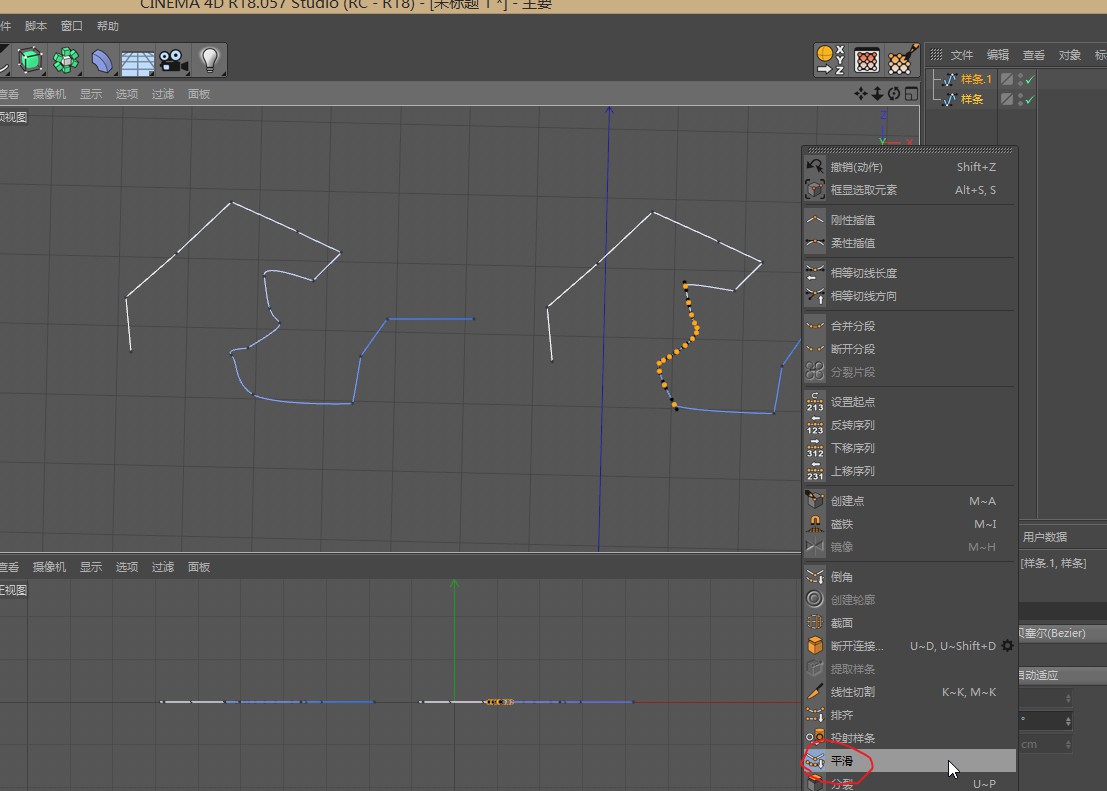This screenshot has width=1107, height=791.
Task: Select 合并分段 from the context menu
Action: click(x=909, y=326)
